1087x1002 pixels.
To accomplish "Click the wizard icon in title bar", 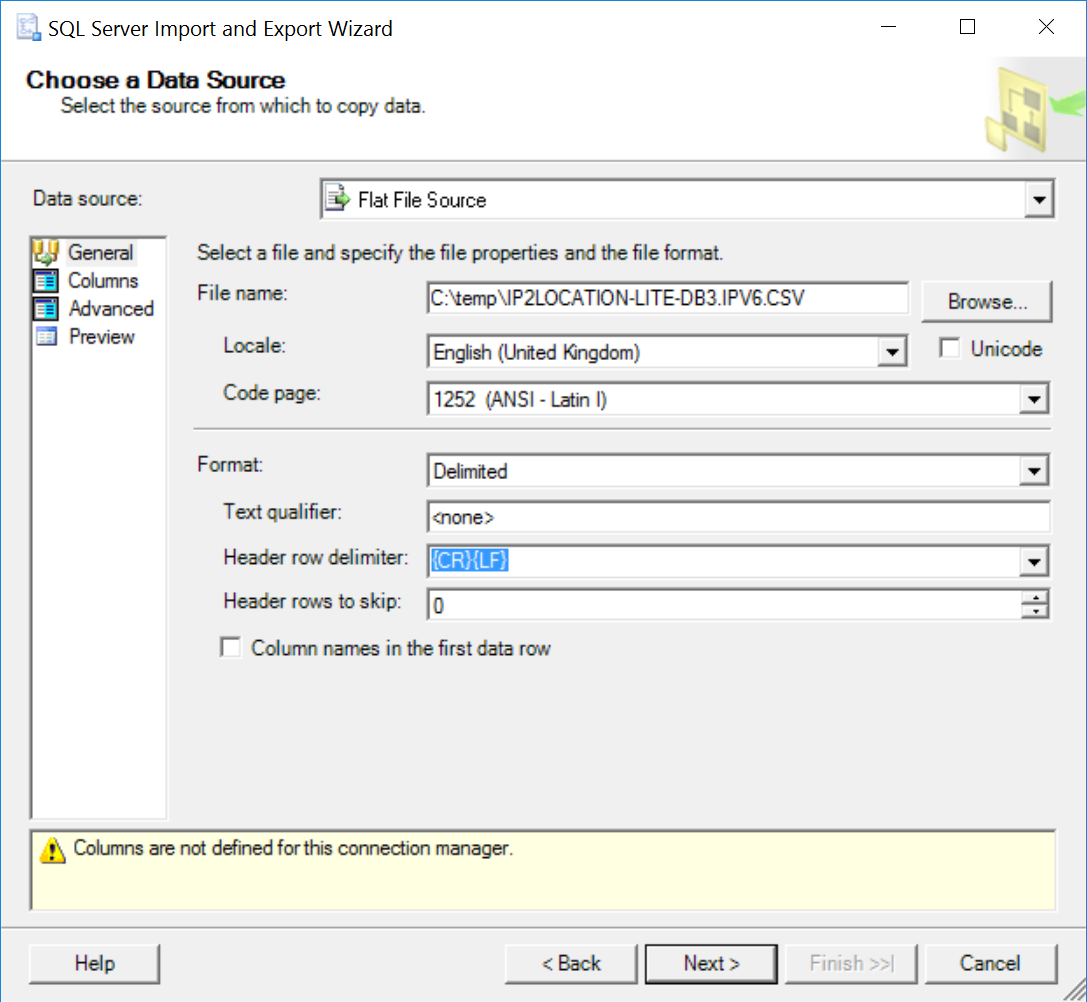I will coord(28,28).
